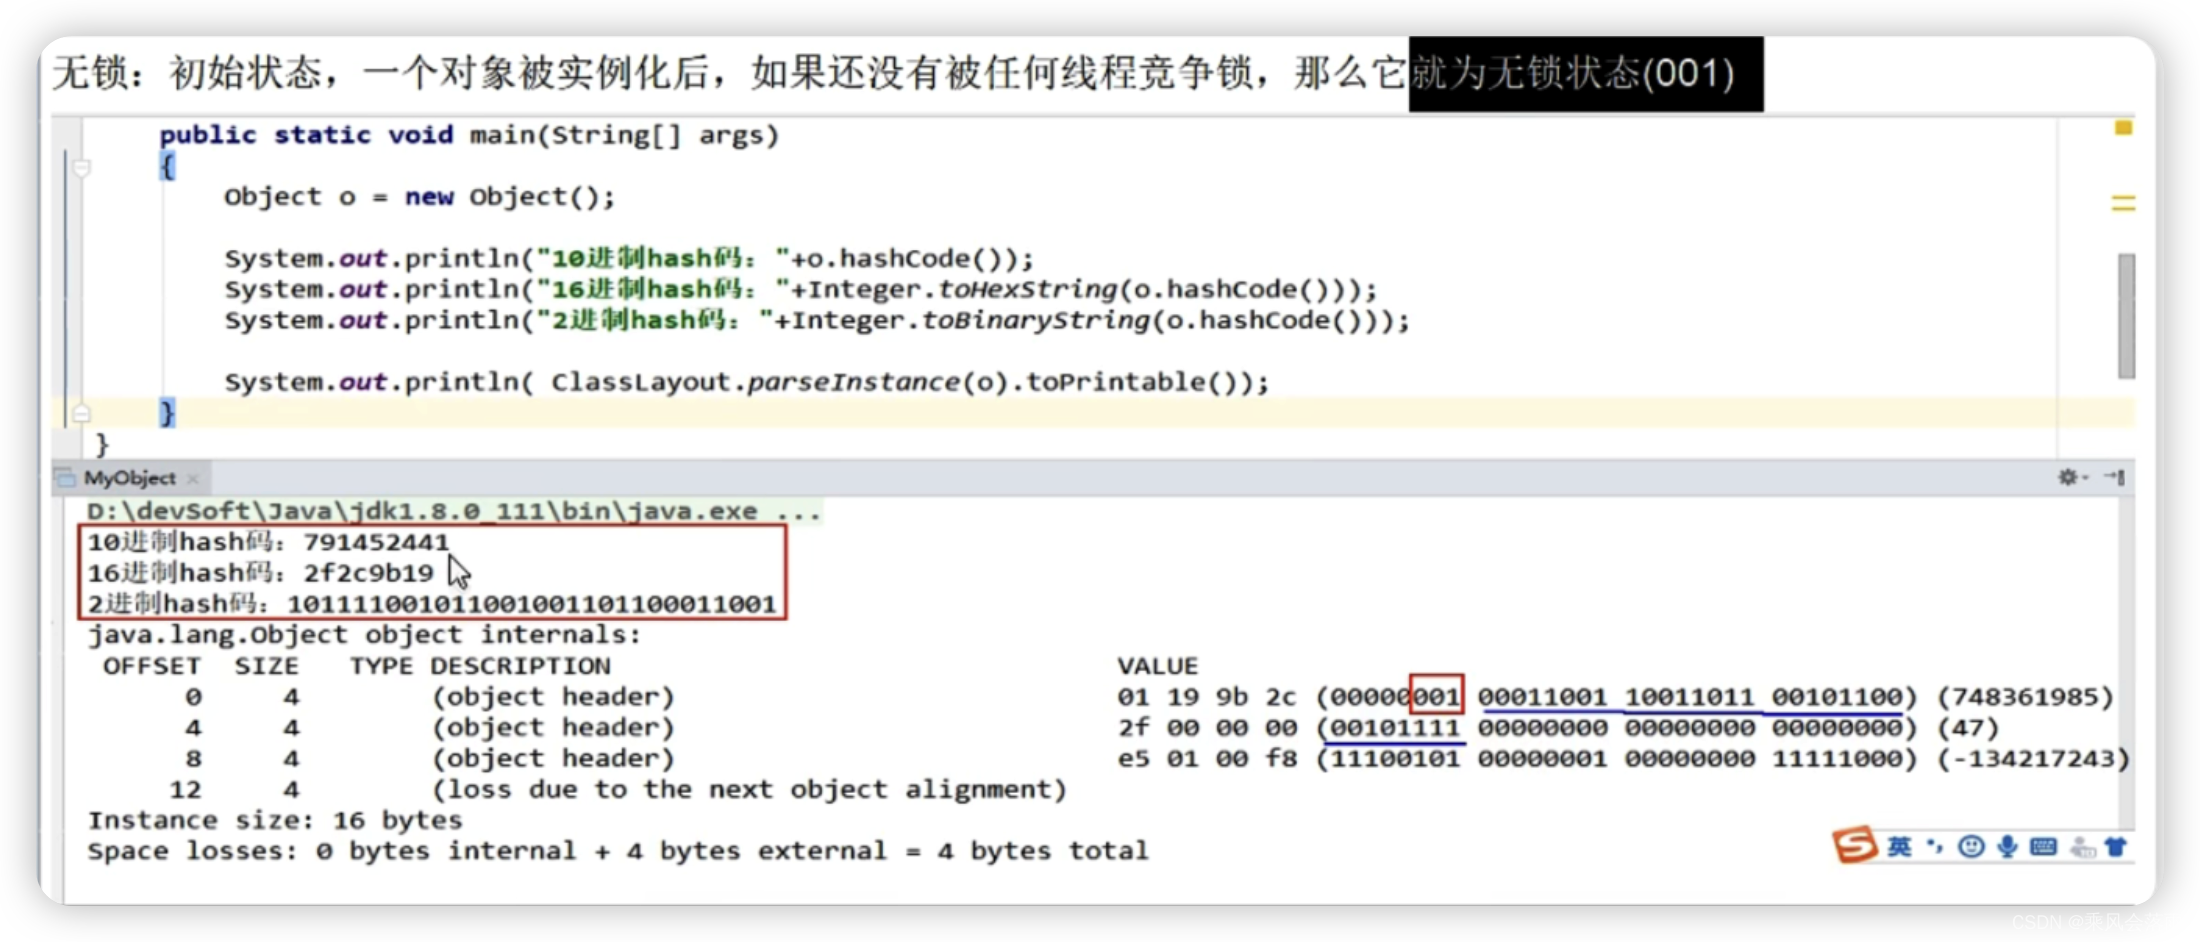
Task: Click hex bytes '2f 00 00 00'
Action: point(1207,728)
